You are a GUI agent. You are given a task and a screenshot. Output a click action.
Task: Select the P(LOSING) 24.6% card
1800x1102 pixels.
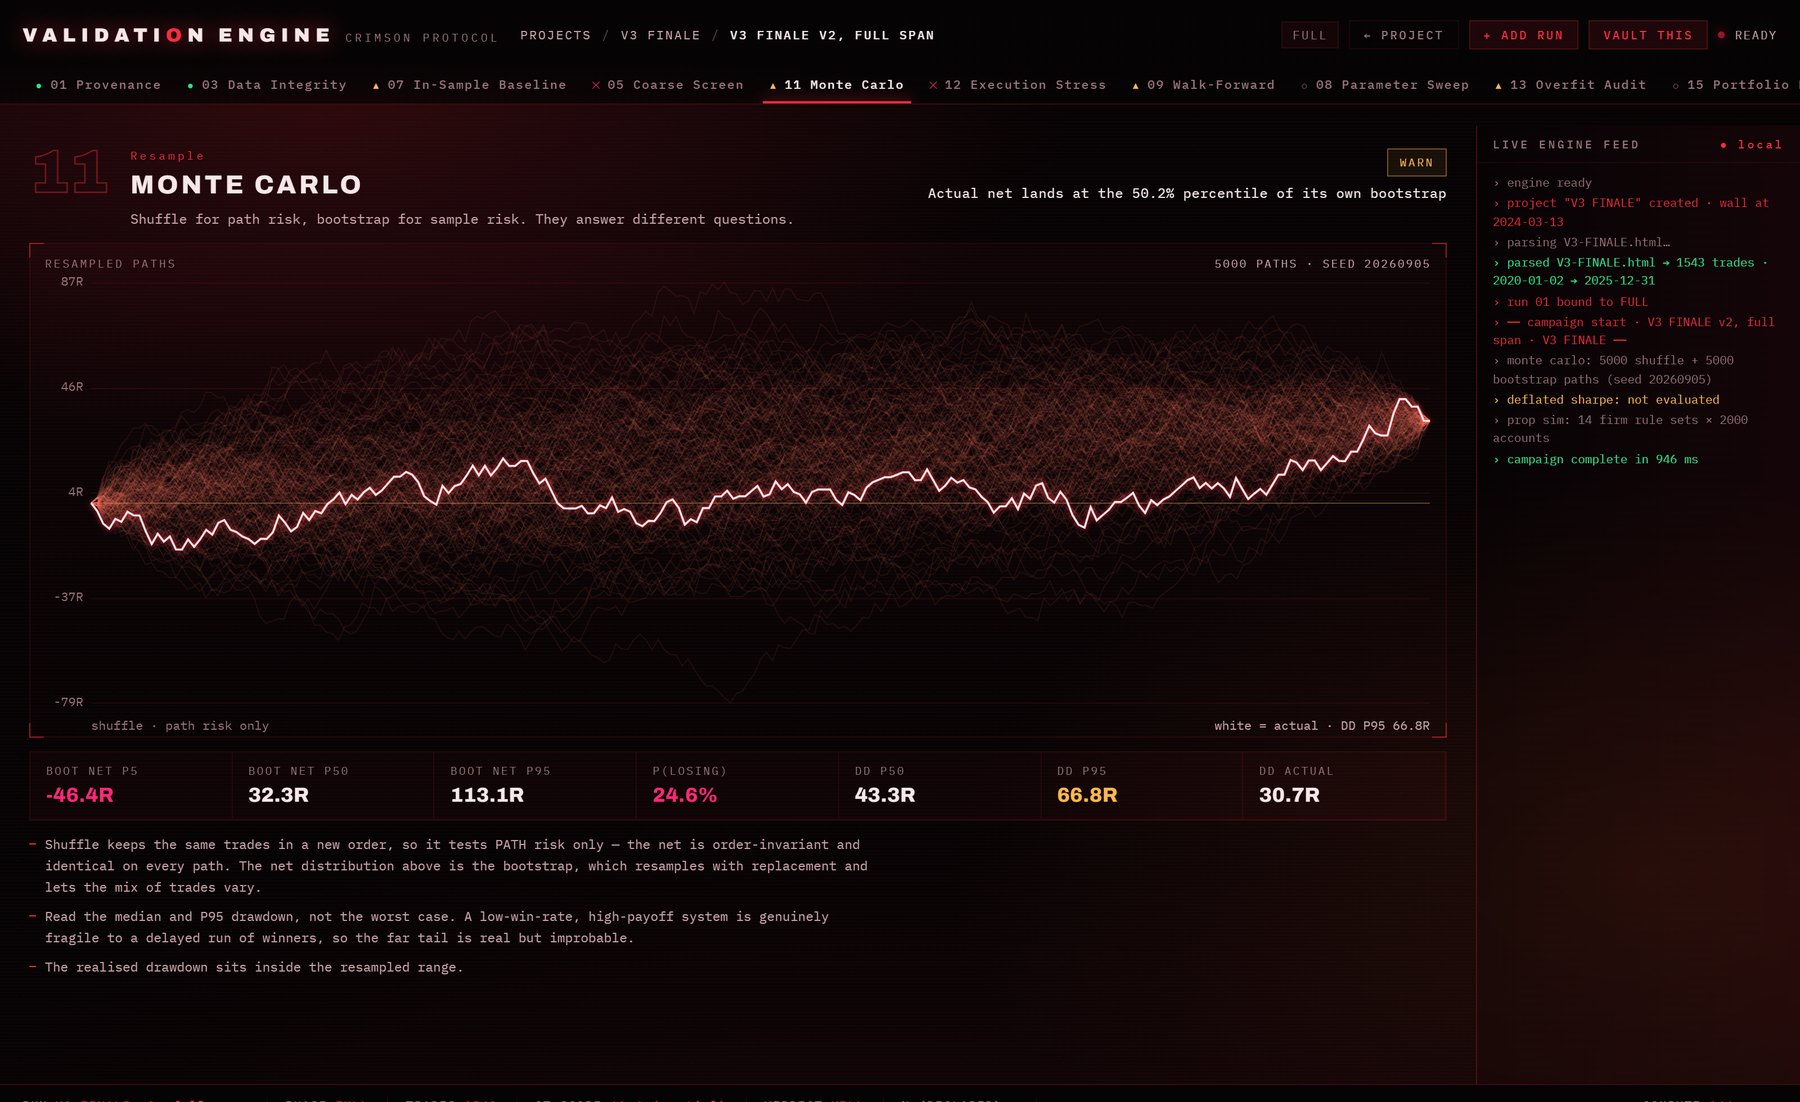737,785
